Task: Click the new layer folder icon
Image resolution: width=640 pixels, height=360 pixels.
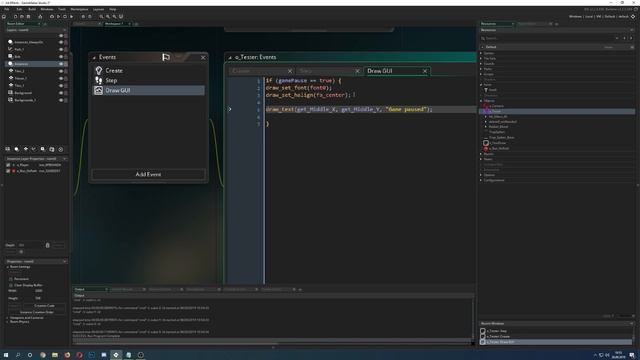Action: 52,149
